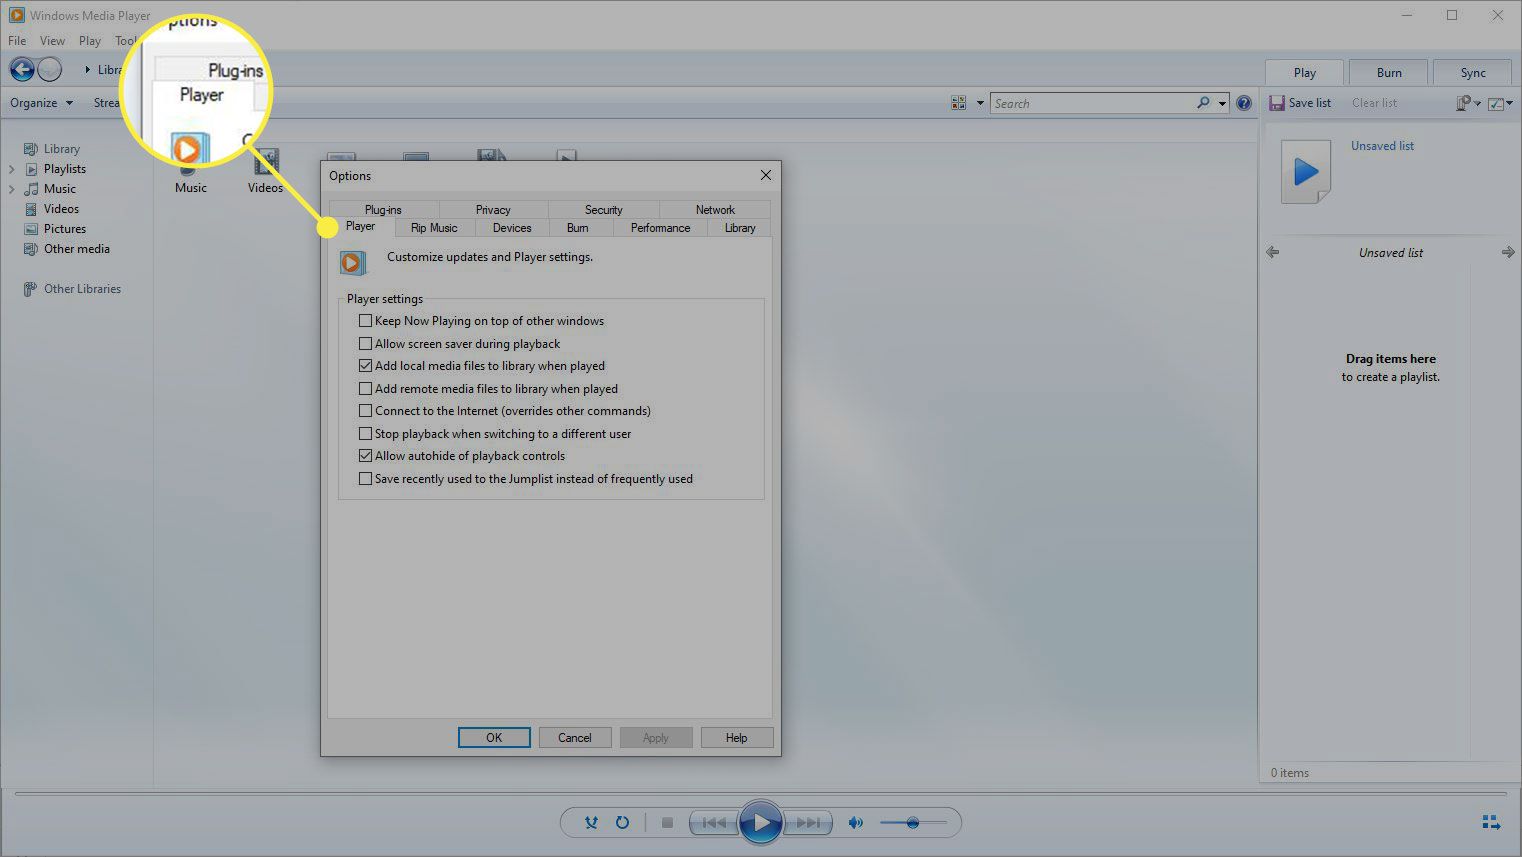This screenshot has height=857, width=1522.
Task: Check Stop playback when switching user
Action: click(366, 434)
